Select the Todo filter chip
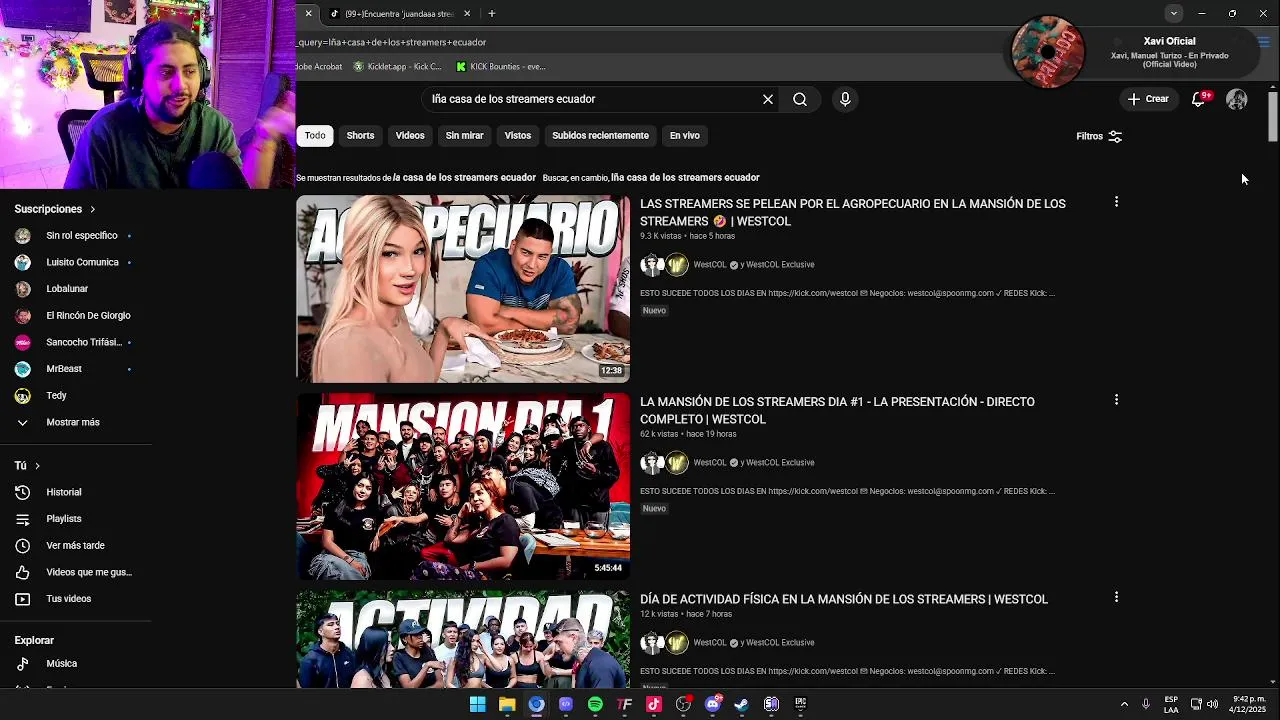The image size is (1280, 720). pyautogui.click(x=315, y=135)
